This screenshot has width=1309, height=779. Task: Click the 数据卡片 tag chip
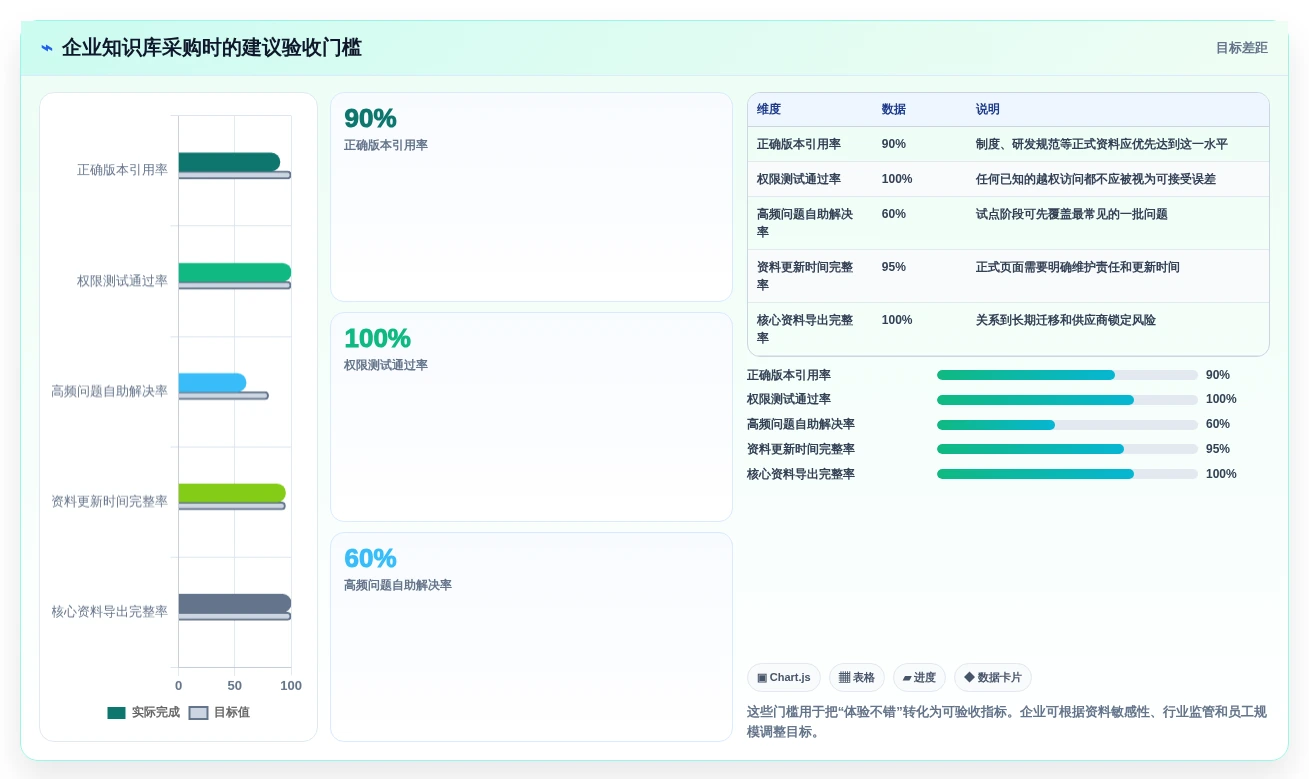coord(993,678)
